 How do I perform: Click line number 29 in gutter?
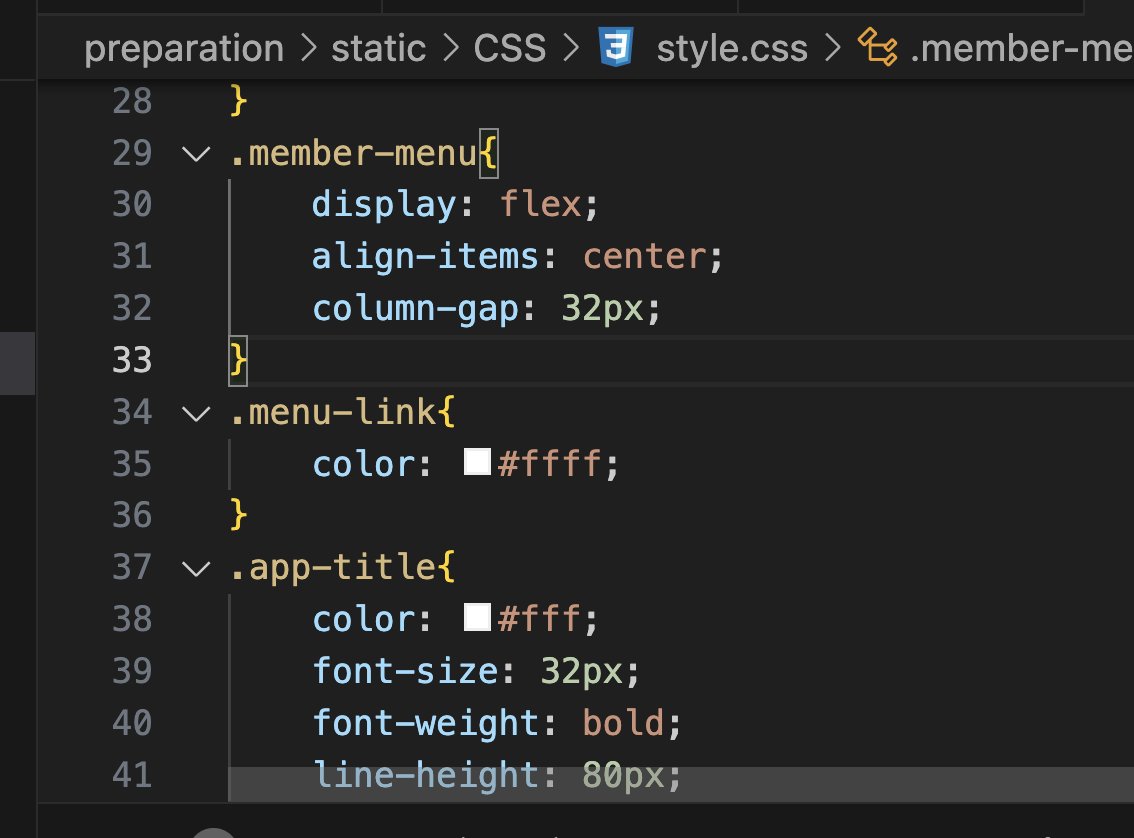(x=132, y=153)
